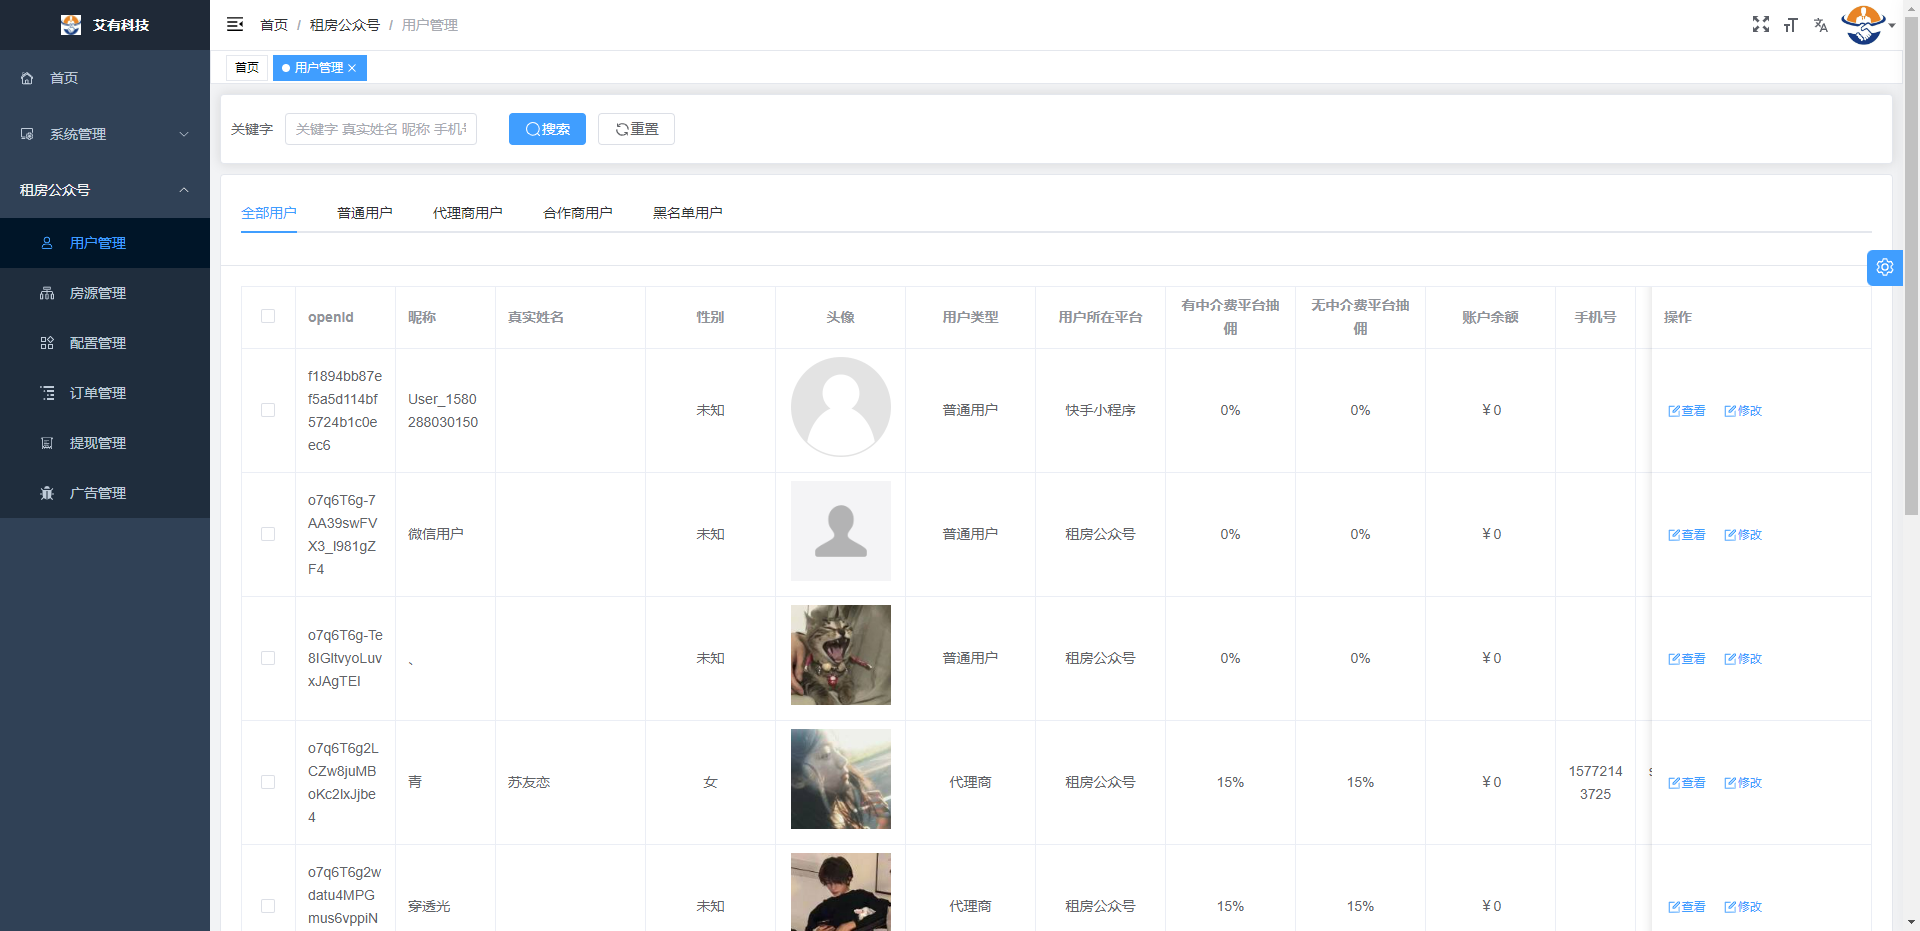Screen dimensions: 1920x931
Task: Click 查看 for User_1580288030150 row
Action: click(x=1687, y=411)
